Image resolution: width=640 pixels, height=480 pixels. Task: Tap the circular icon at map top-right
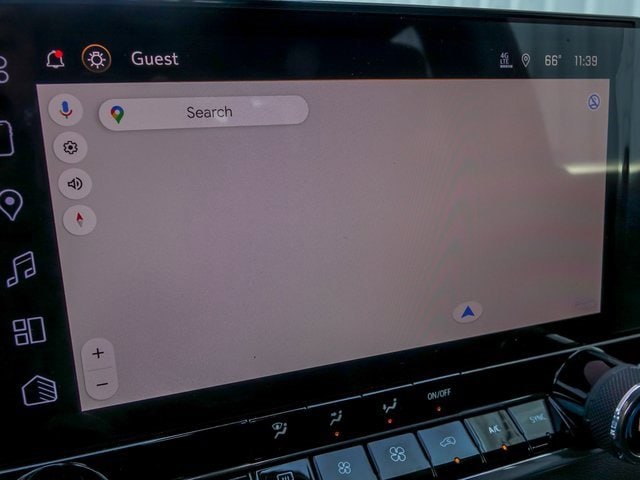pyautogui.click(x=593, y=102)
